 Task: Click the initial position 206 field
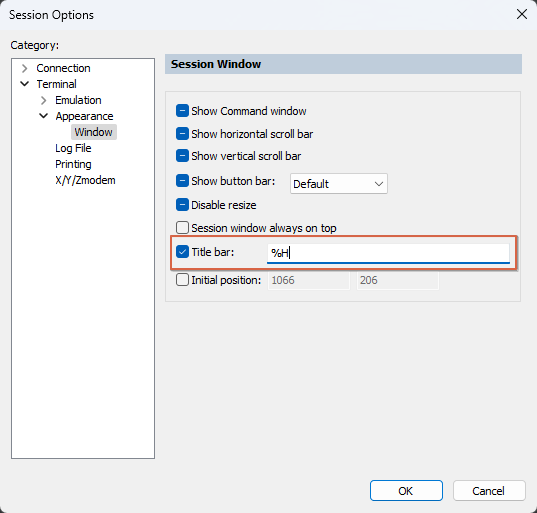[x=398, y=280]
